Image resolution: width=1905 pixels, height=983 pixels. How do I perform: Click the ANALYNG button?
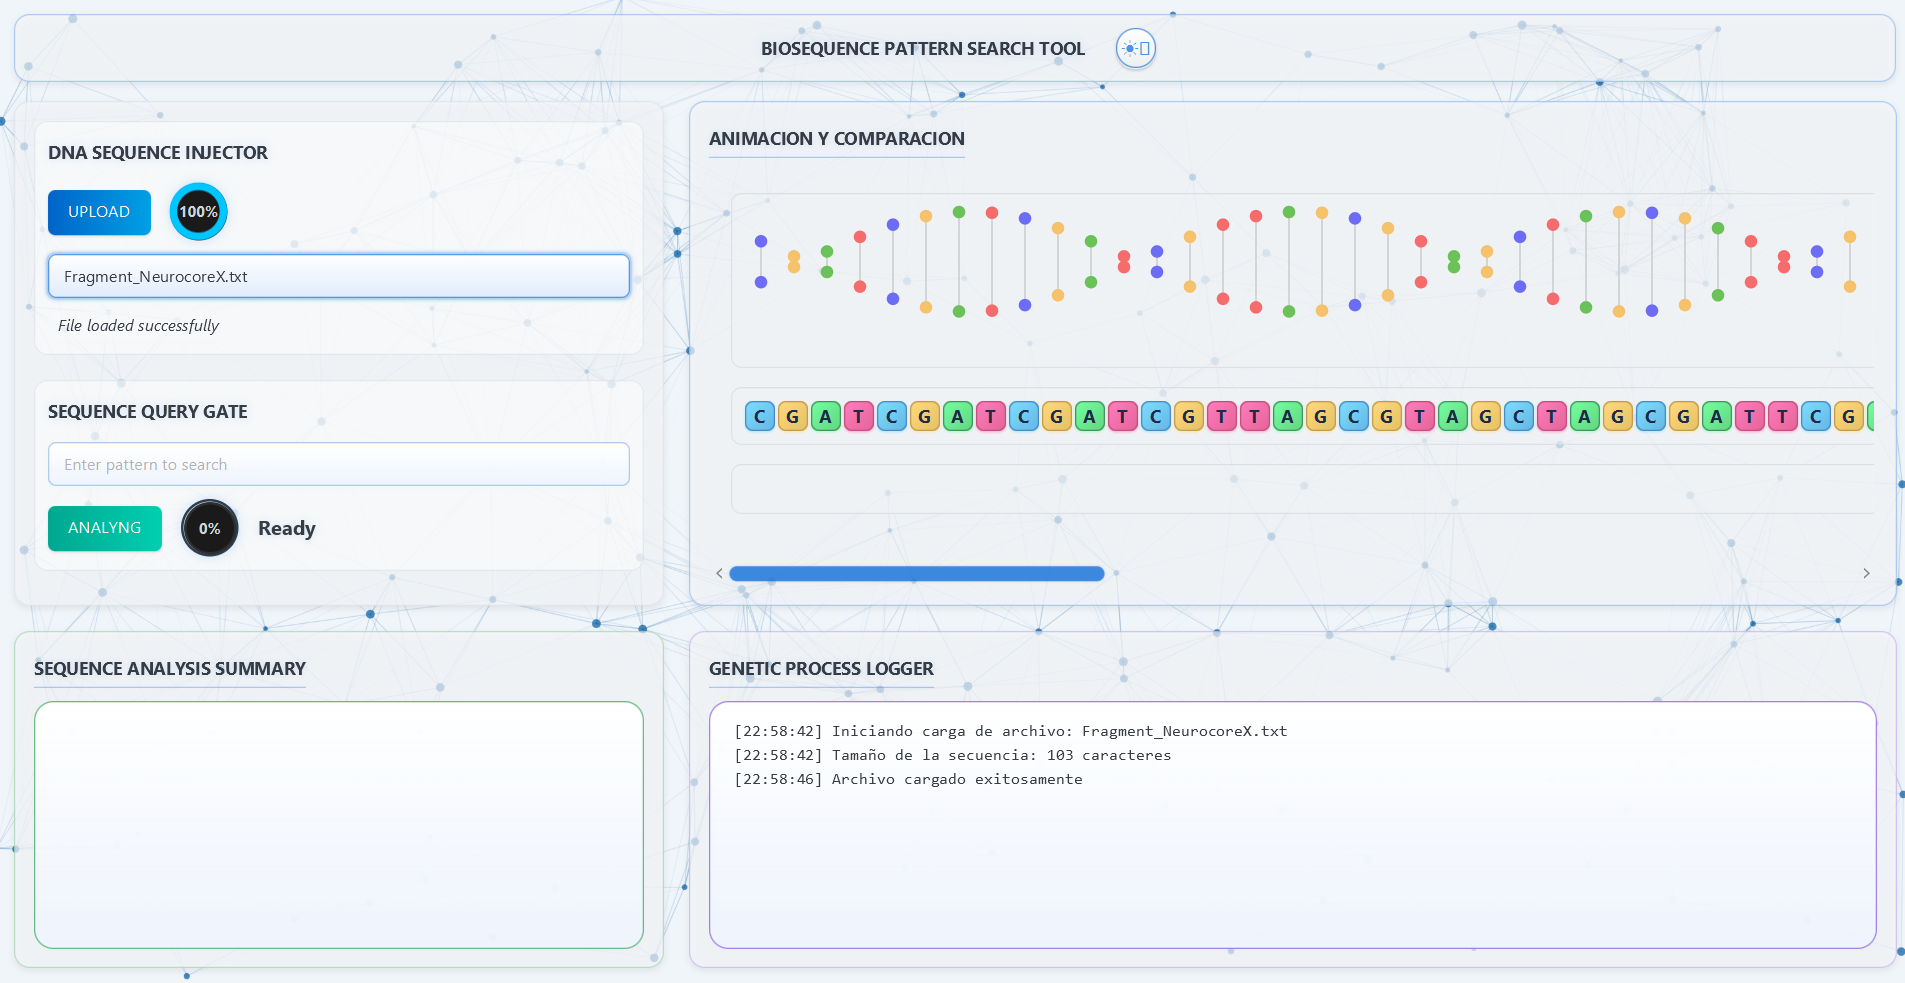[105, 528]
